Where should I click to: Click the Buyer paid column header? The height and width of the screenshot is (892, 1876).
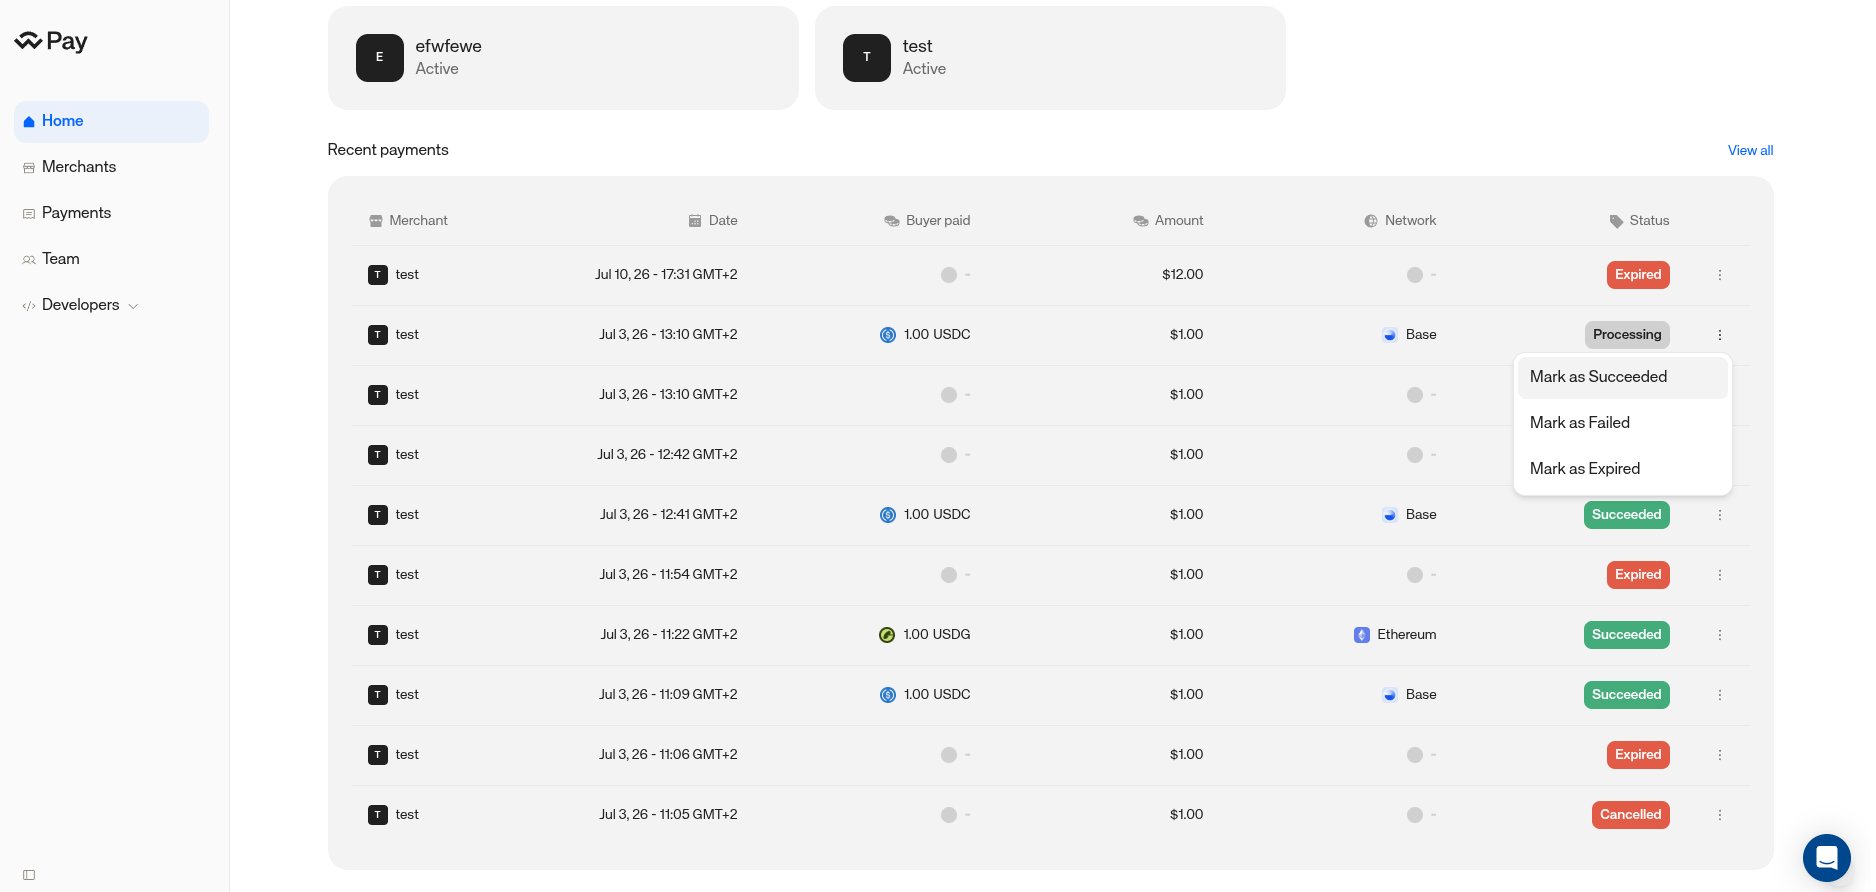coord(927,221)
